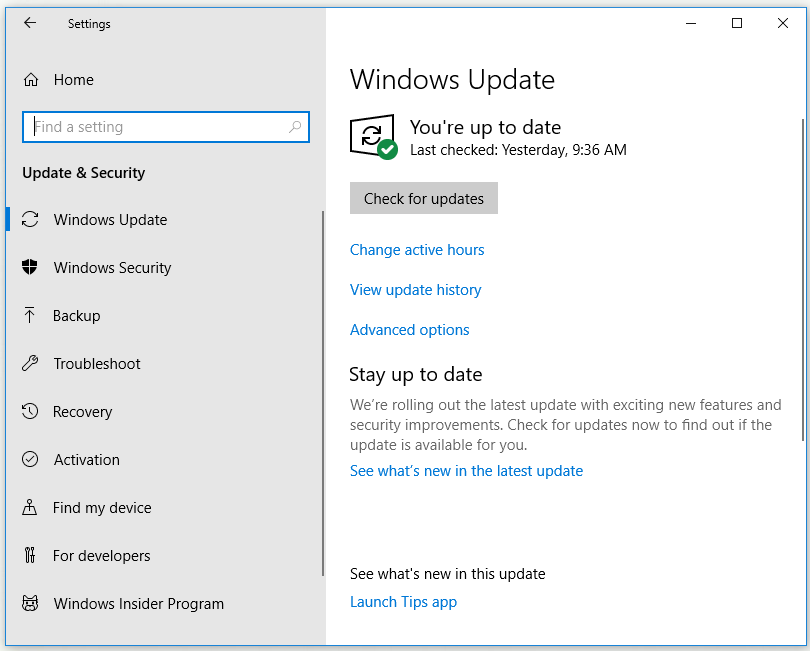The width and height of the screenshot is (810, 651).
Task: Click 'See what's new in this update' text
Action: 447,574
